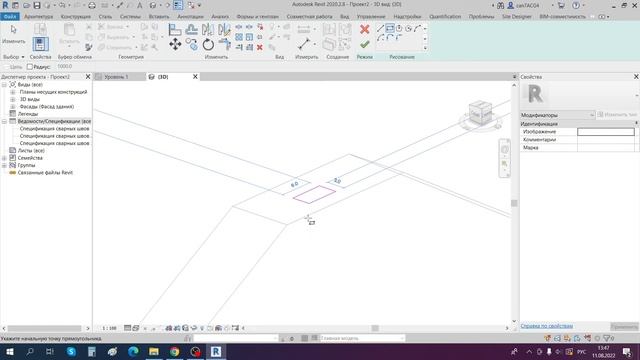Image resolution: width=640 pixels, height=360 pixels.
Task: Activate the Copy tool
Action: point(191,44)
